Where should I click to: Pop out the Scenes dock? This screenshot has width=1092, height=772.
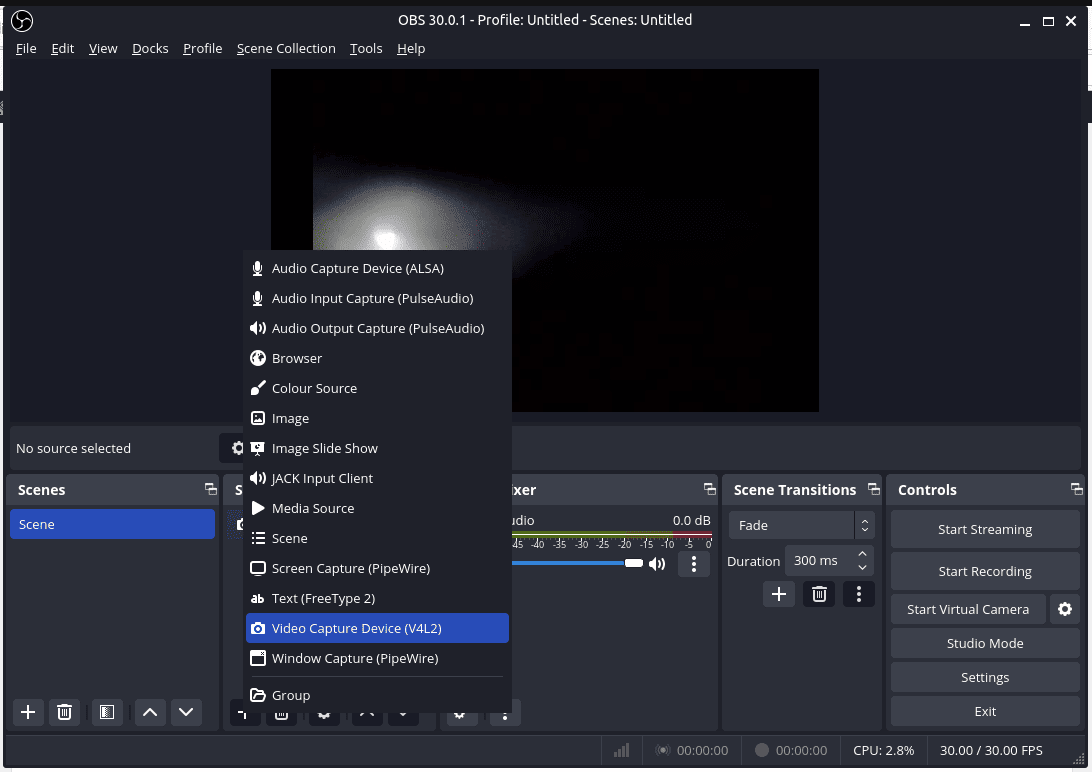pyautogui.click(x=210, y=489)
